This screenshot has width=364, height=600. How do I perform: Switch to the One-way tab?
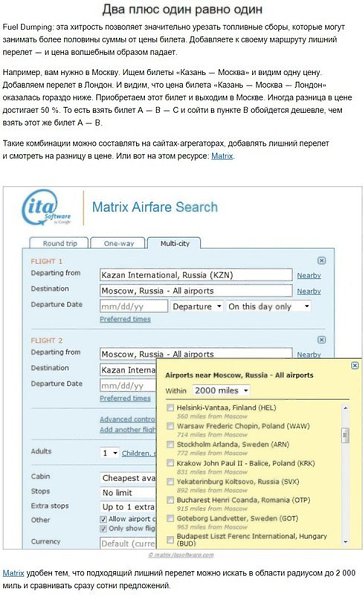click(x=118, y=243)
